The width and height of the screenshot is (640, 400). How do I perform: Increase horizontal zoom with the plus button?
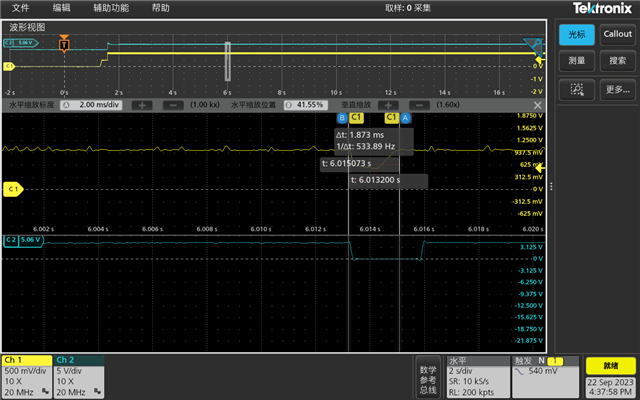142,105
